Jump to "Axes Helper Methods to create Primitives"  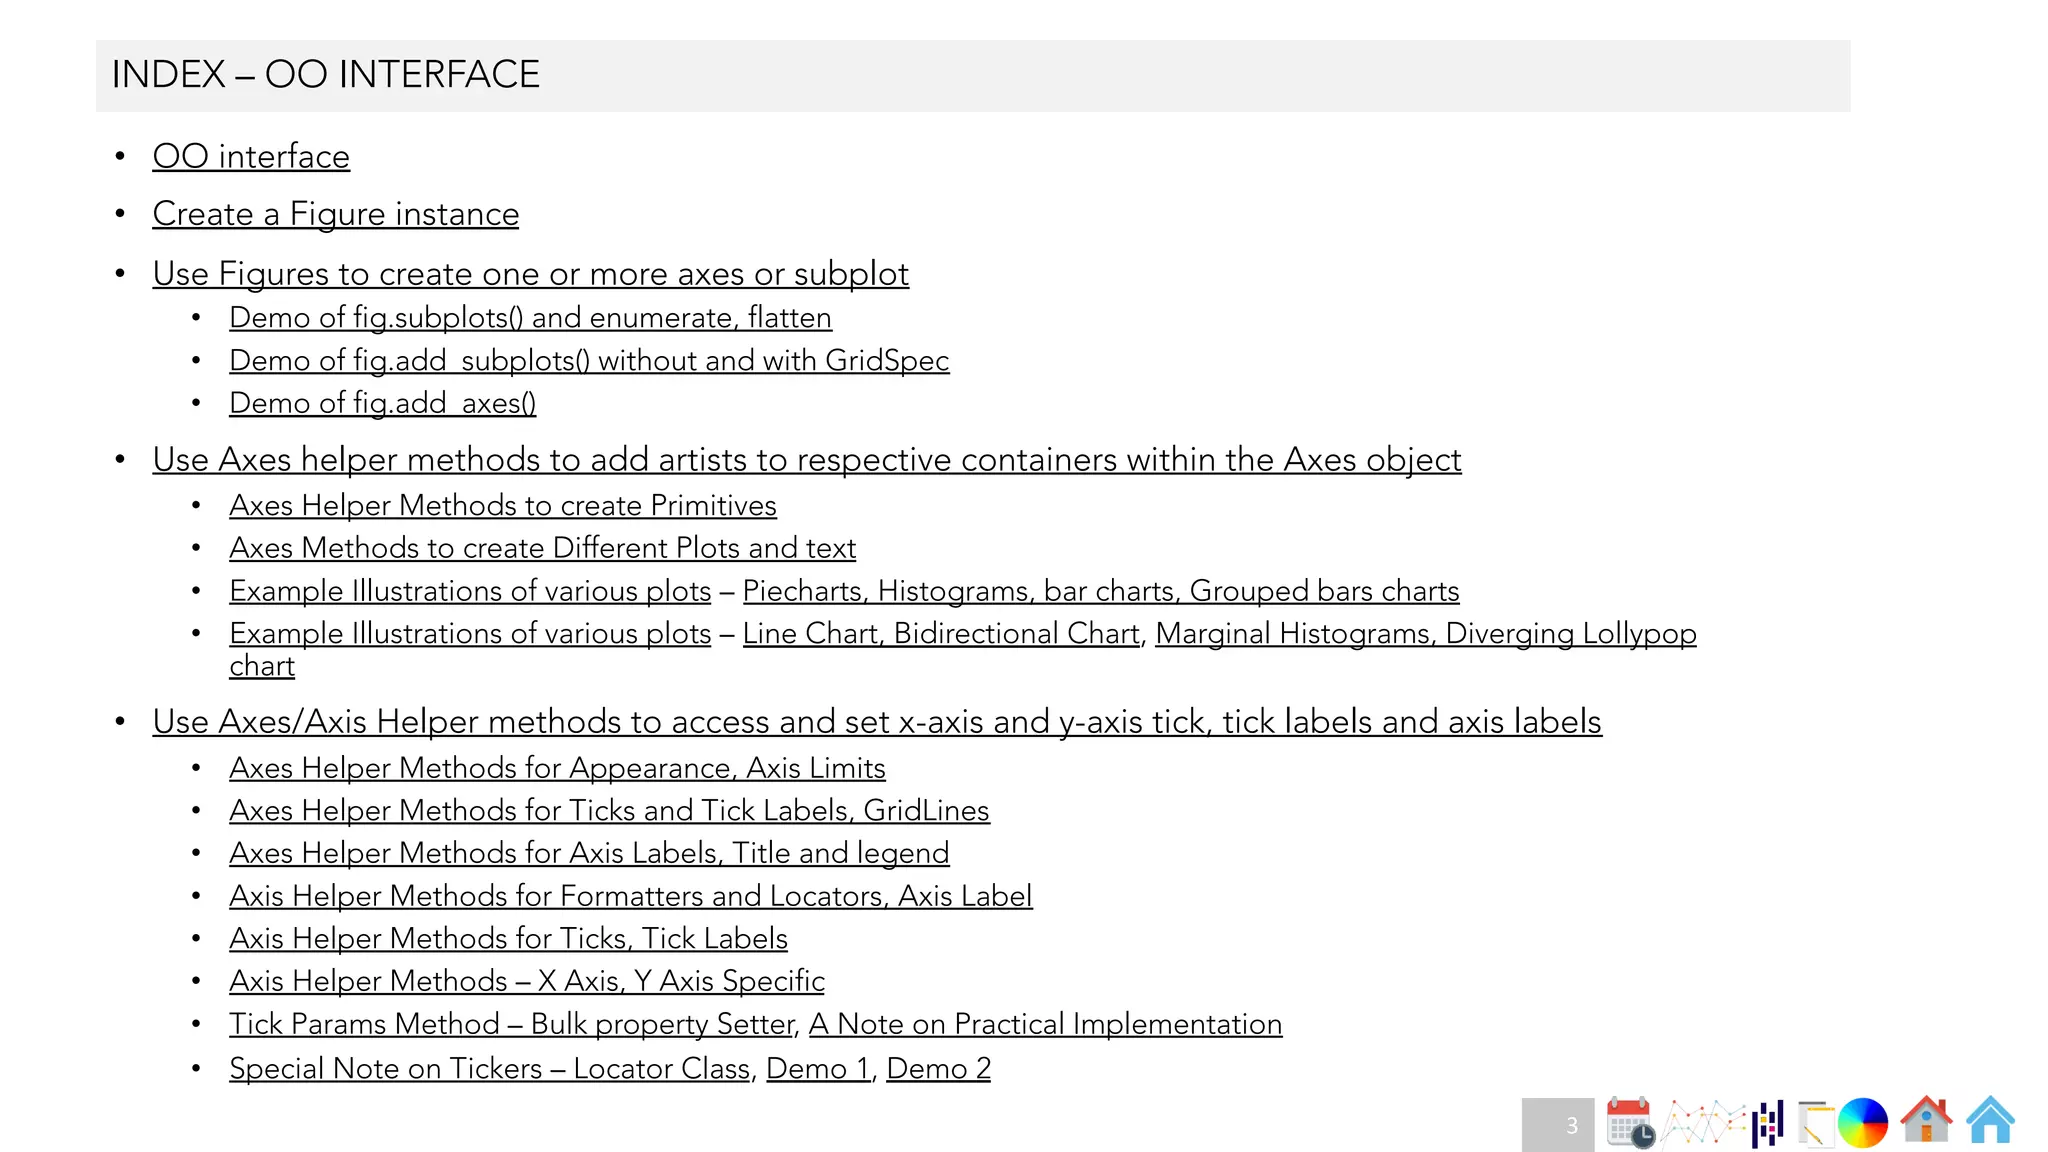(502, 506)
